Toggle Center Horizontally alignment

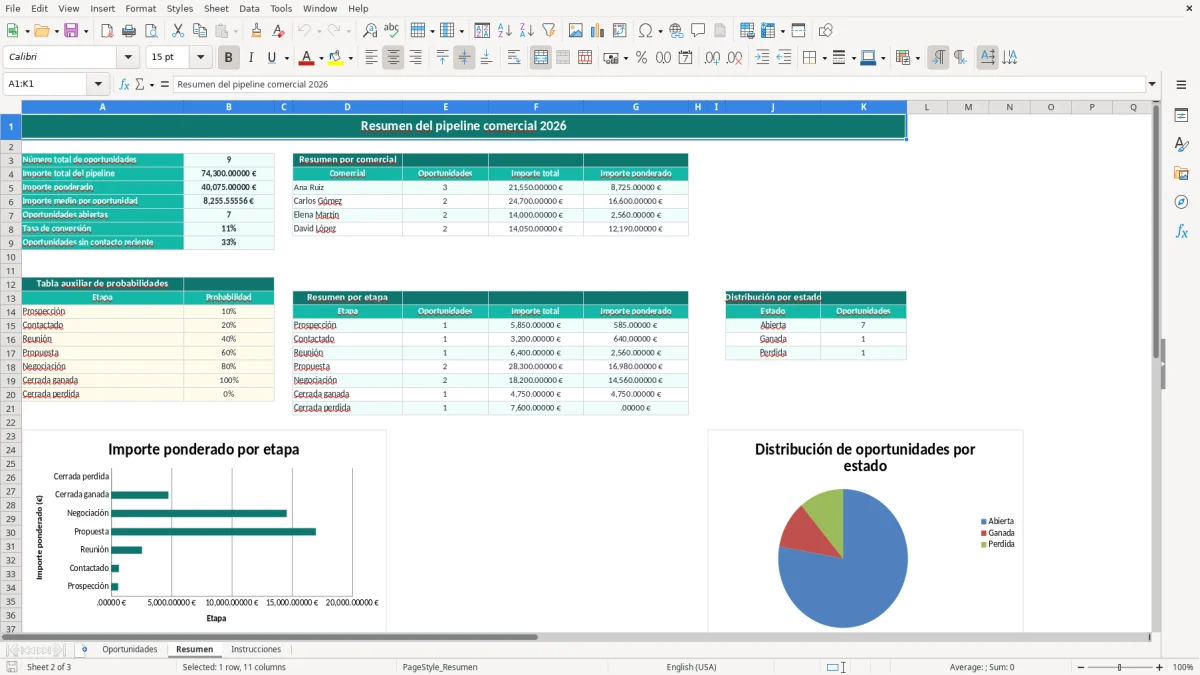pos(393,58)
